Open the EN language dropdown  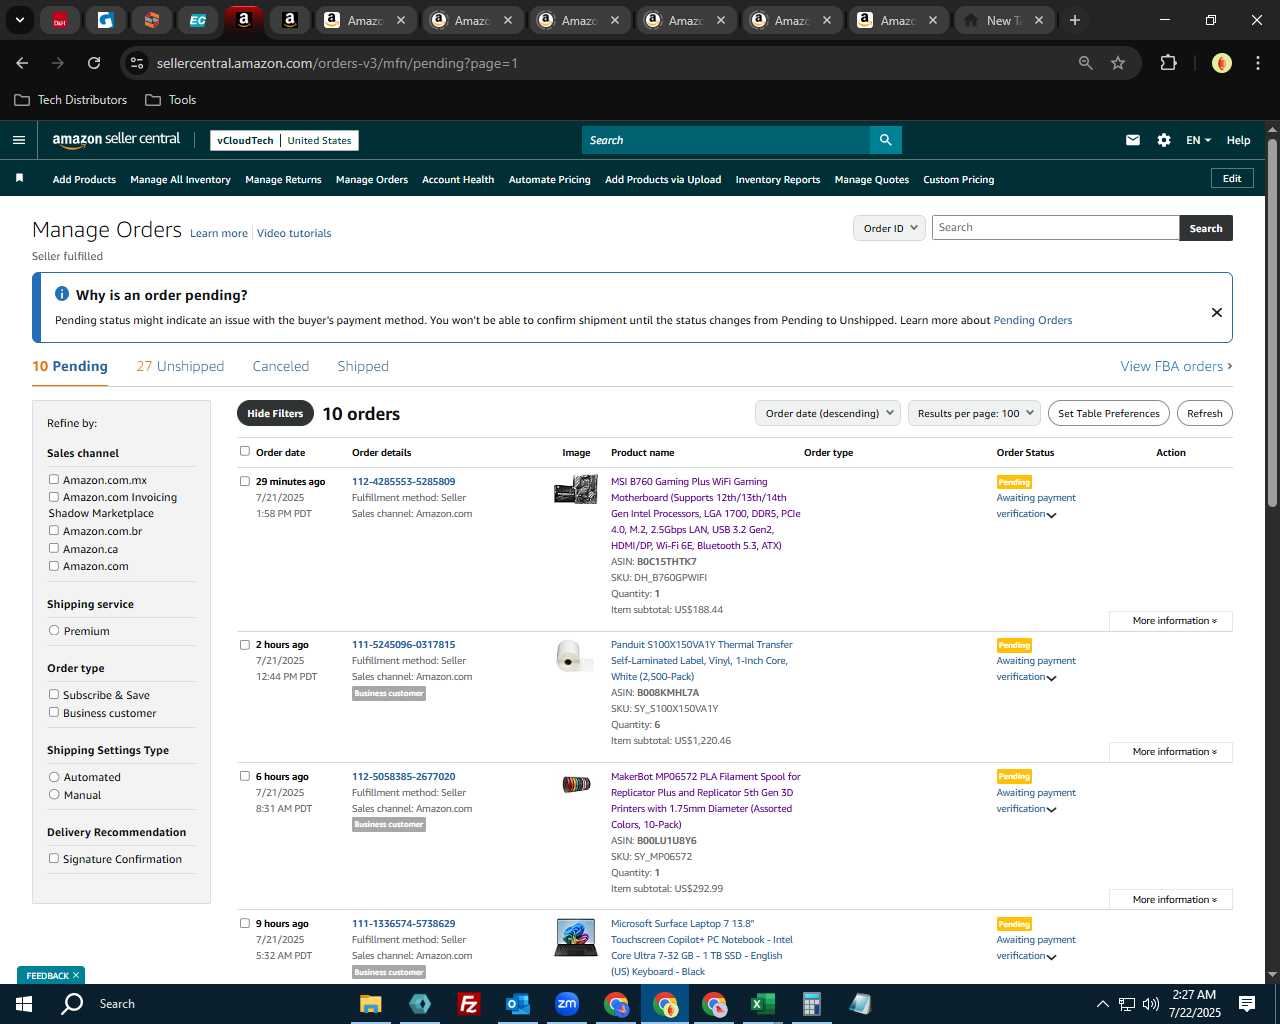(x=1198, y=140)
